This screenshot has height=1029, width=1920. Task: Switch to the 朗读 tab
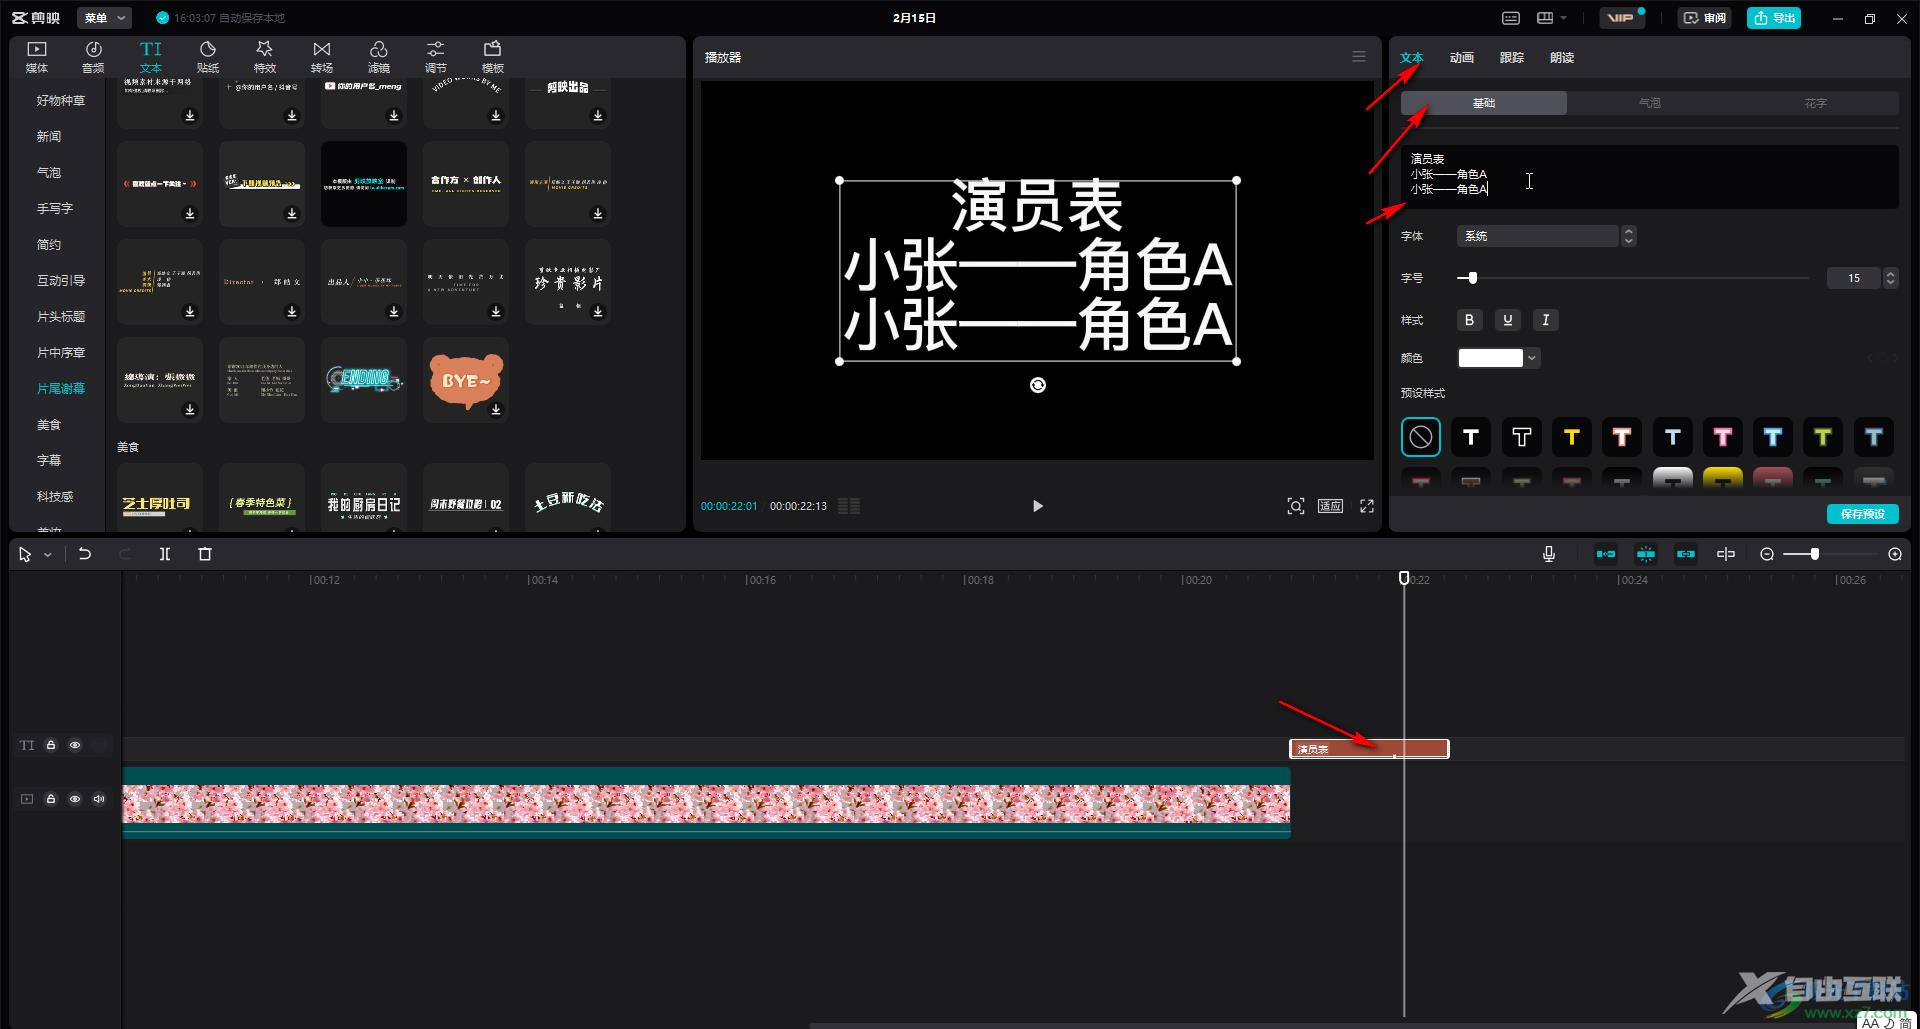point(1562,58)
